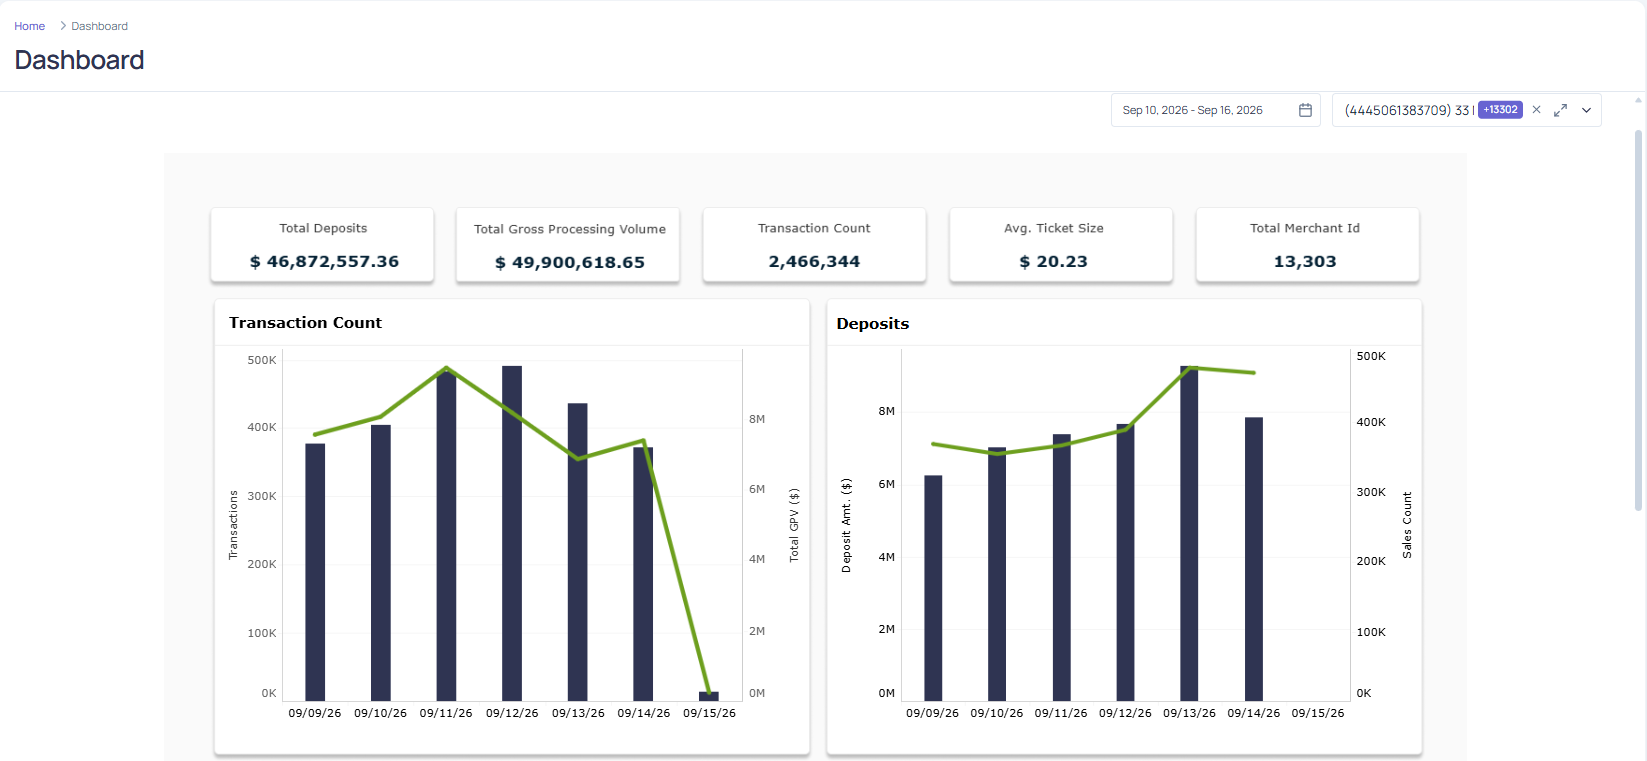Click the 09/15/26 bar in Transaction Count chart
This screenshot has height=761, width=1647.
(x=709, y=696)
